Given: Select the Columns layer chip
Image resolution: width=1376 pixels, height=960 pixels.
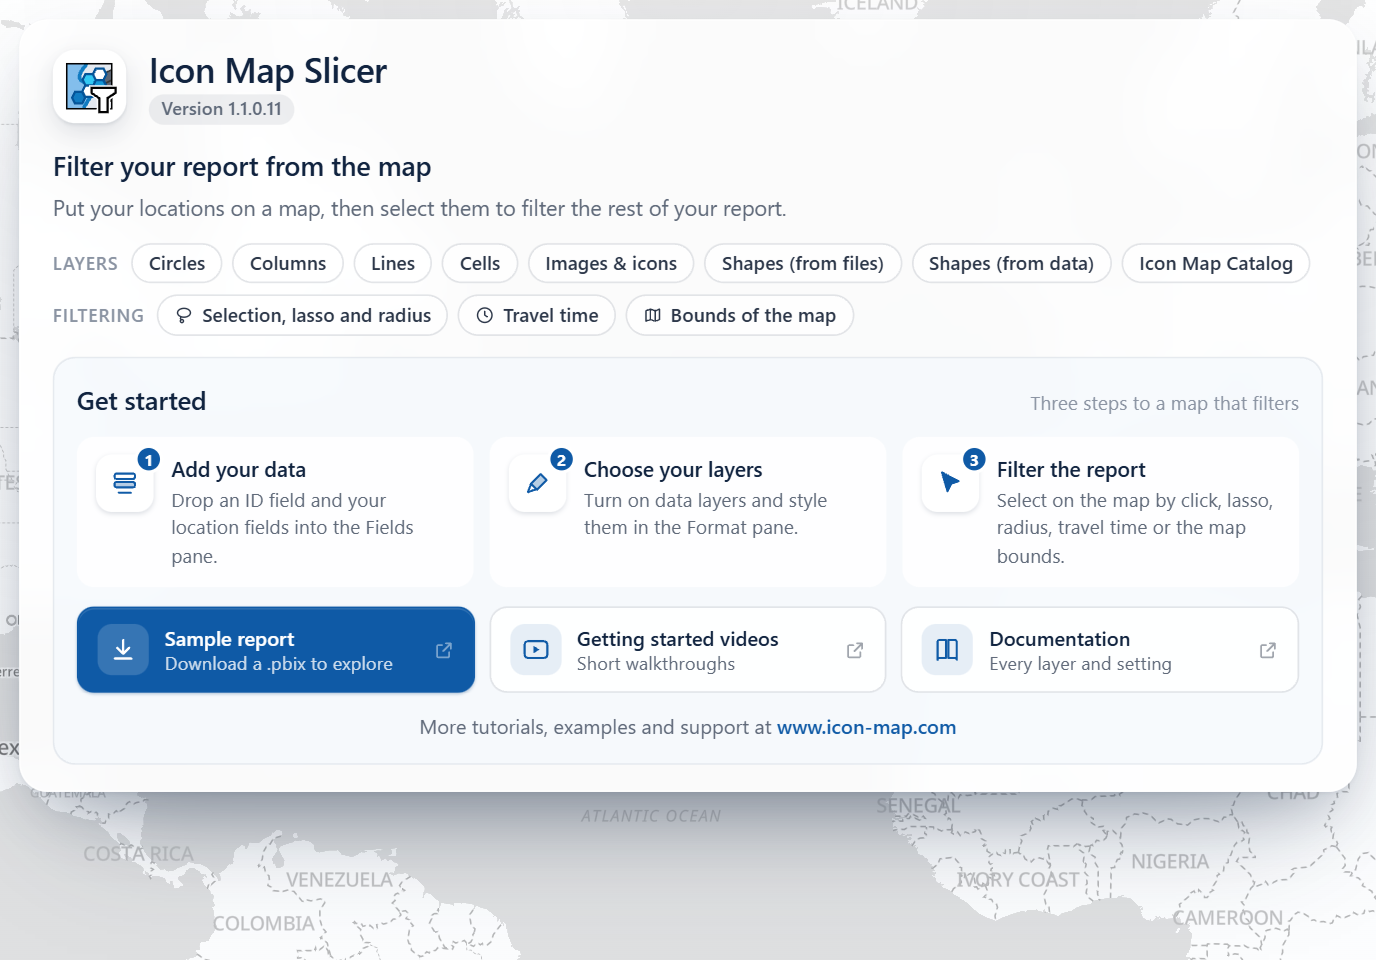Looking at the screenshot, I should (x=288, y=263).
